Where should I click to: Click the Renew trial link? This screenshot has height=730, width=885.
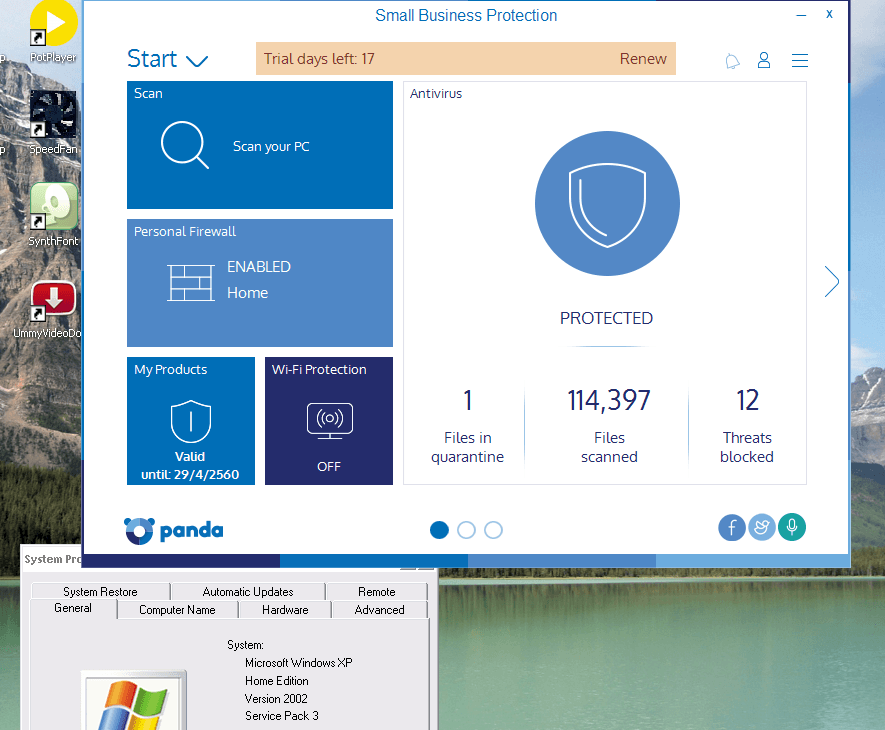[643, 59]
